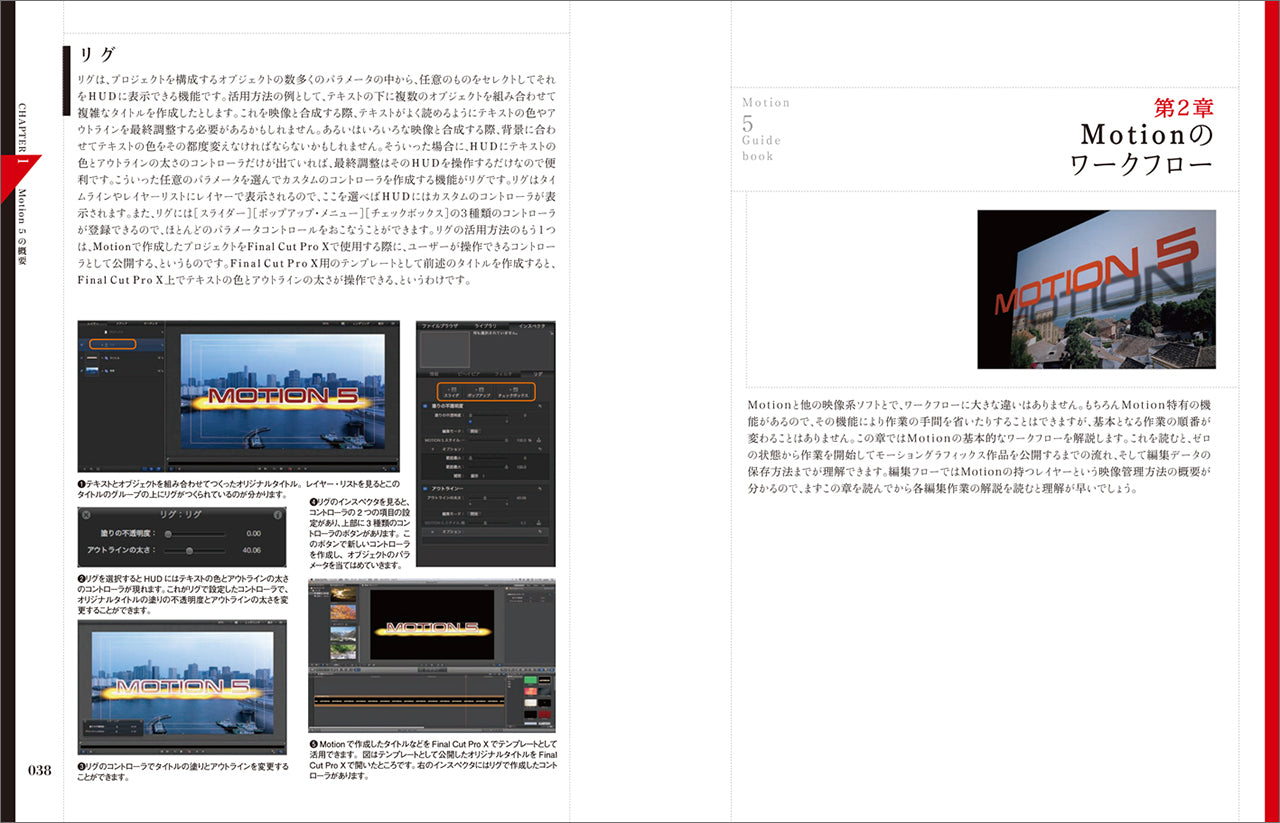Viewport: 1280px width, 823px height.
Task: Select the sunset clip thumbnail in Final Cut browser
Action: [343, 594]
